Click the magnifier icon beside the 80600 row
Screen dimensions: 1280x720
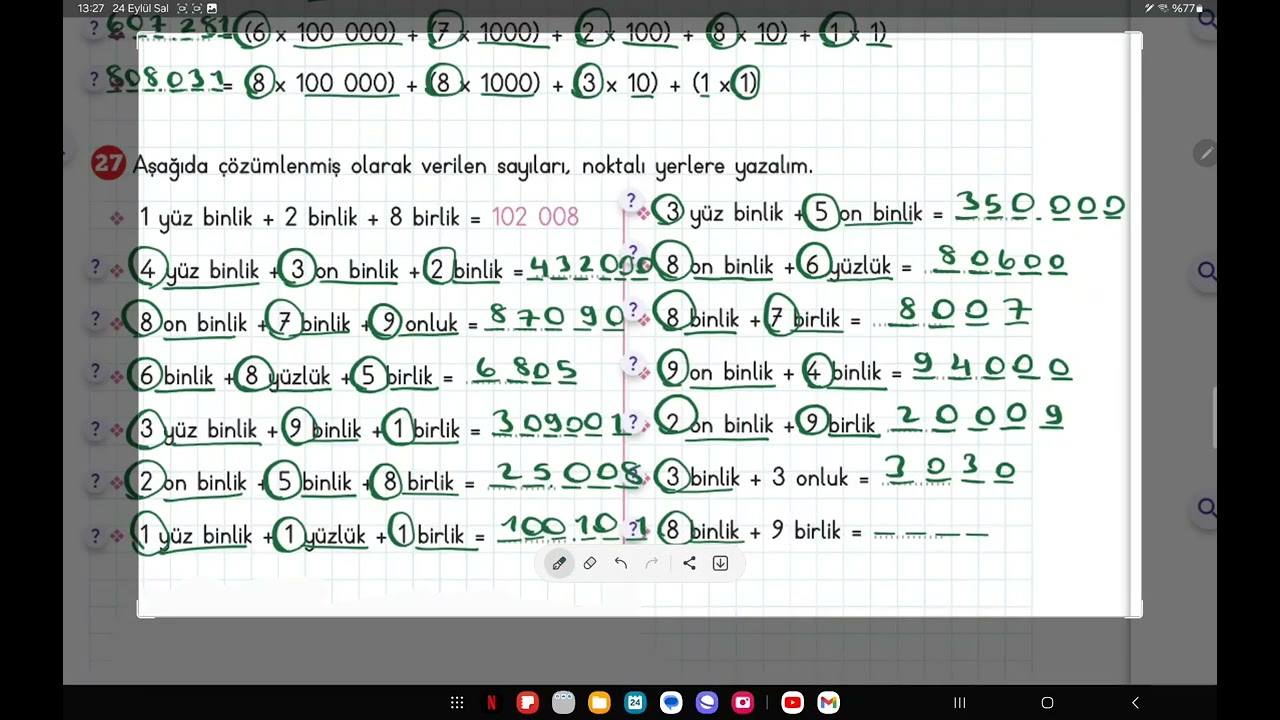pyautogui.click(x=1206, y=271)
